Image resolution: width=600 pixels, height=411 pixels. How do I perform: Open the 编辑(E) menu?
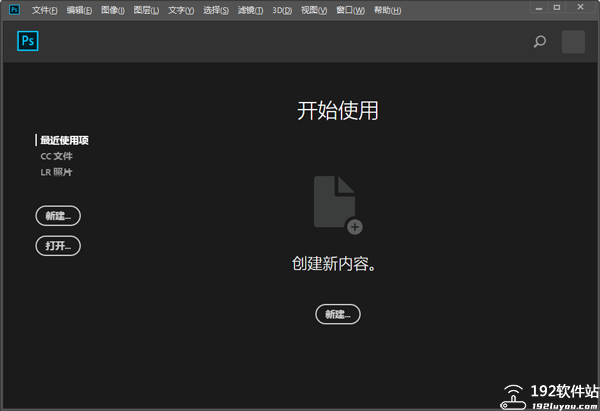click(x=80, y=10)
